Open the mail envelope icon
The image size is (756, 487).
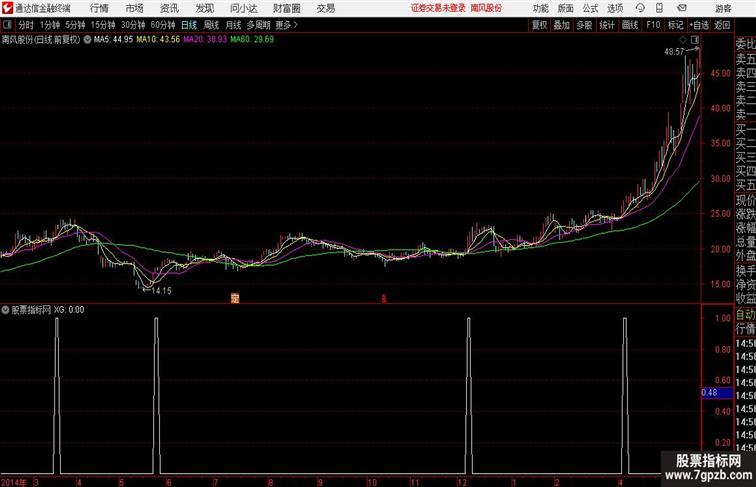point(682,8)
